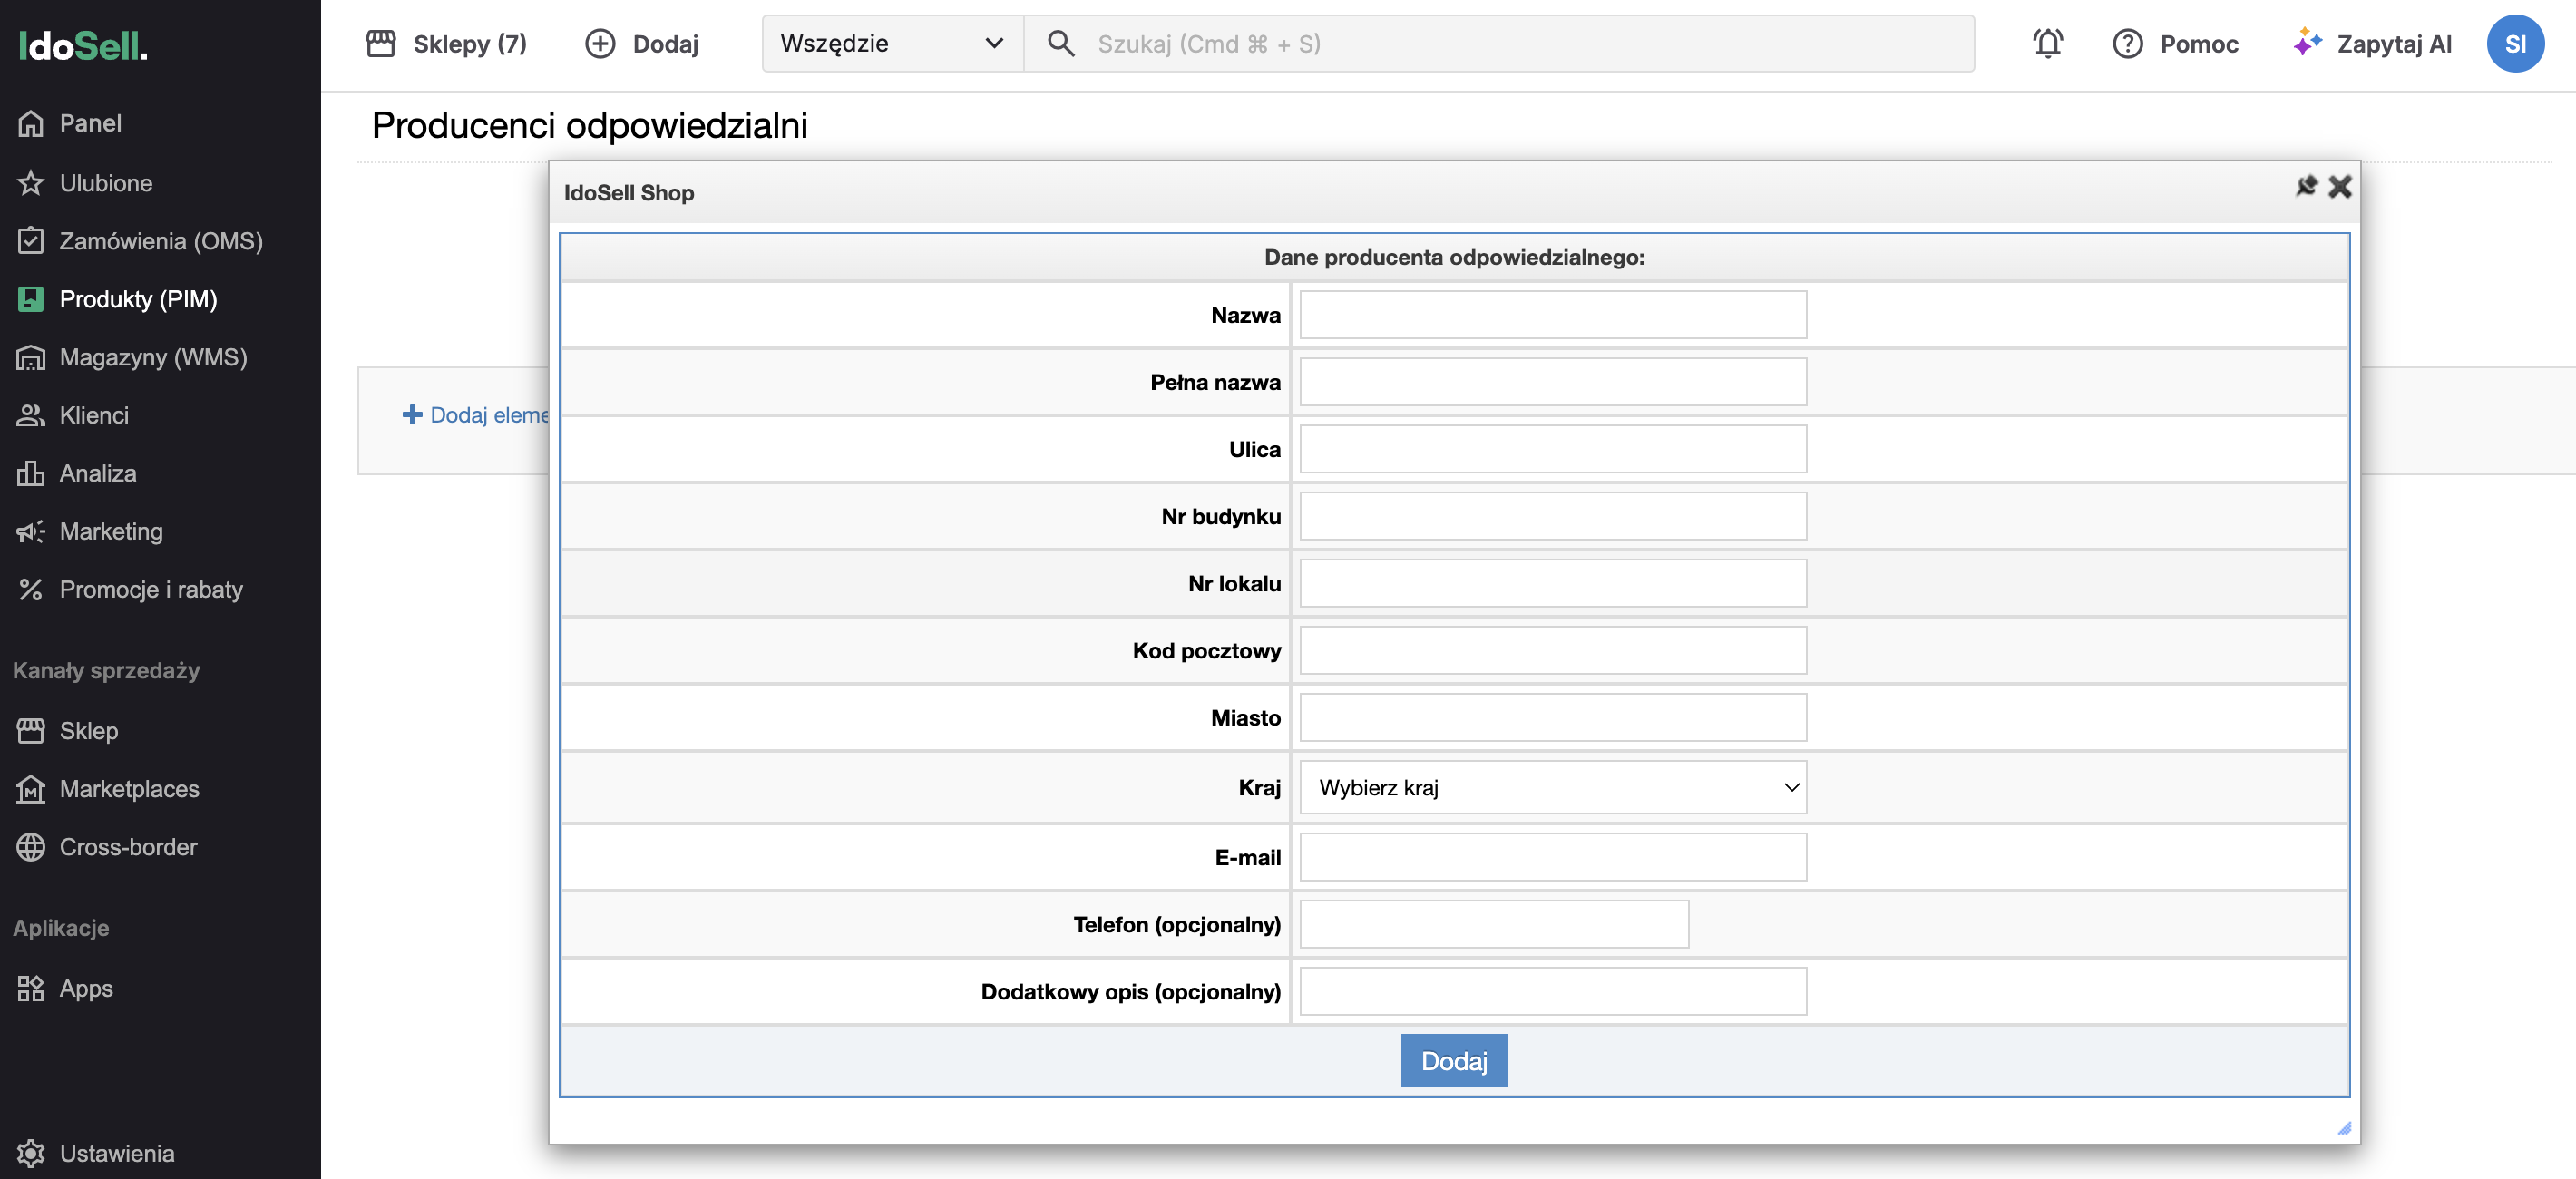Go to Magazyny (WMS) menu item
Viewport: 2576px width, 1179px height.
pos(153,357)
